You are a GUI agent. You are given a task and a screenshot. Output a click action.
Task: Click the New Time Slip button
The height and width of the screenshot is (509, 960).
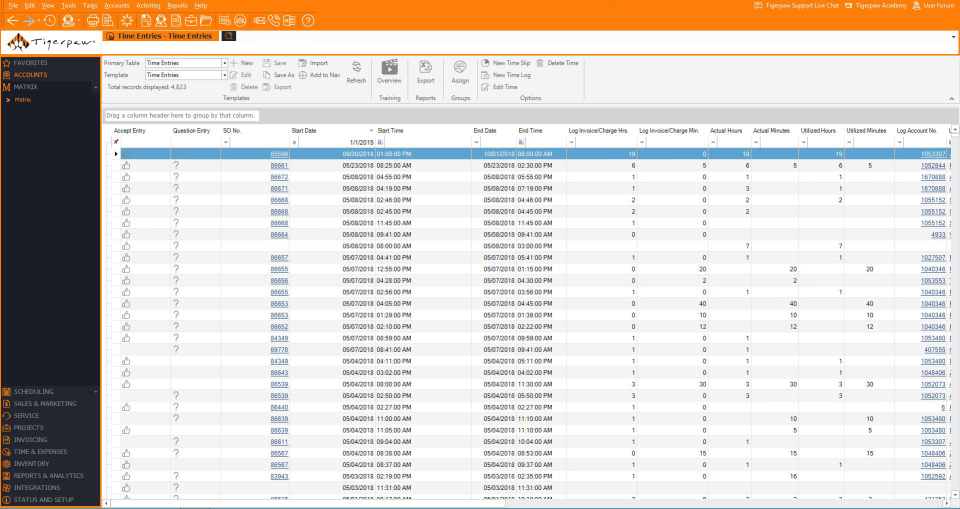pyautogui.click(x=506, y=63)
